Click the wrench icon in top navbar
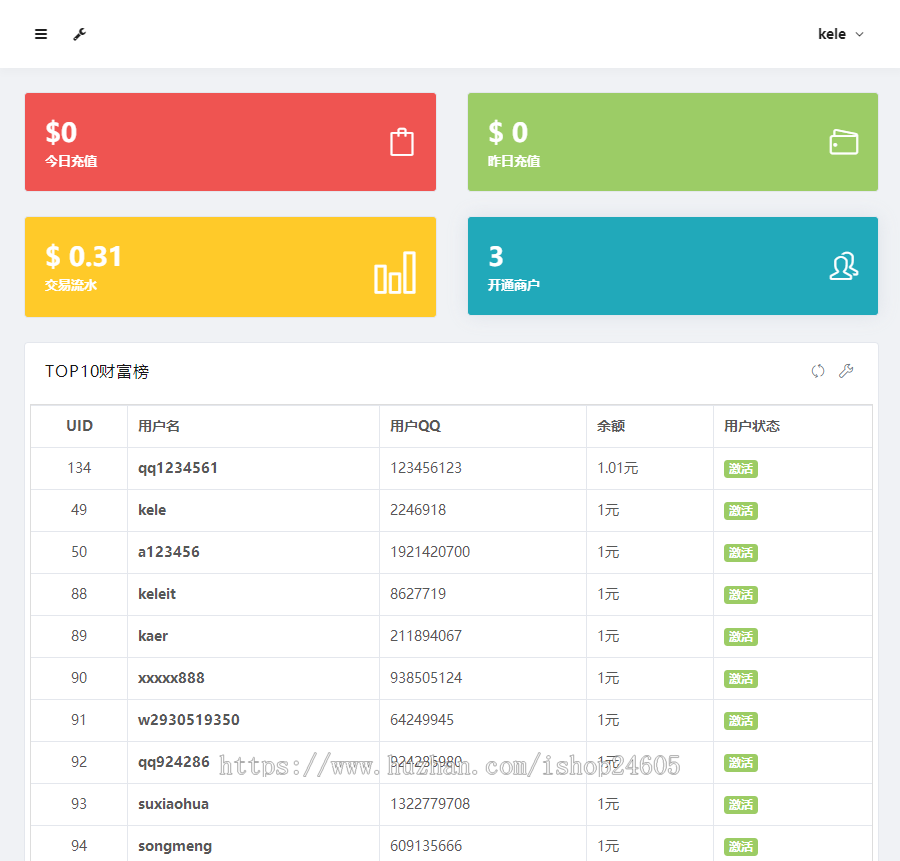 (79, 33)
